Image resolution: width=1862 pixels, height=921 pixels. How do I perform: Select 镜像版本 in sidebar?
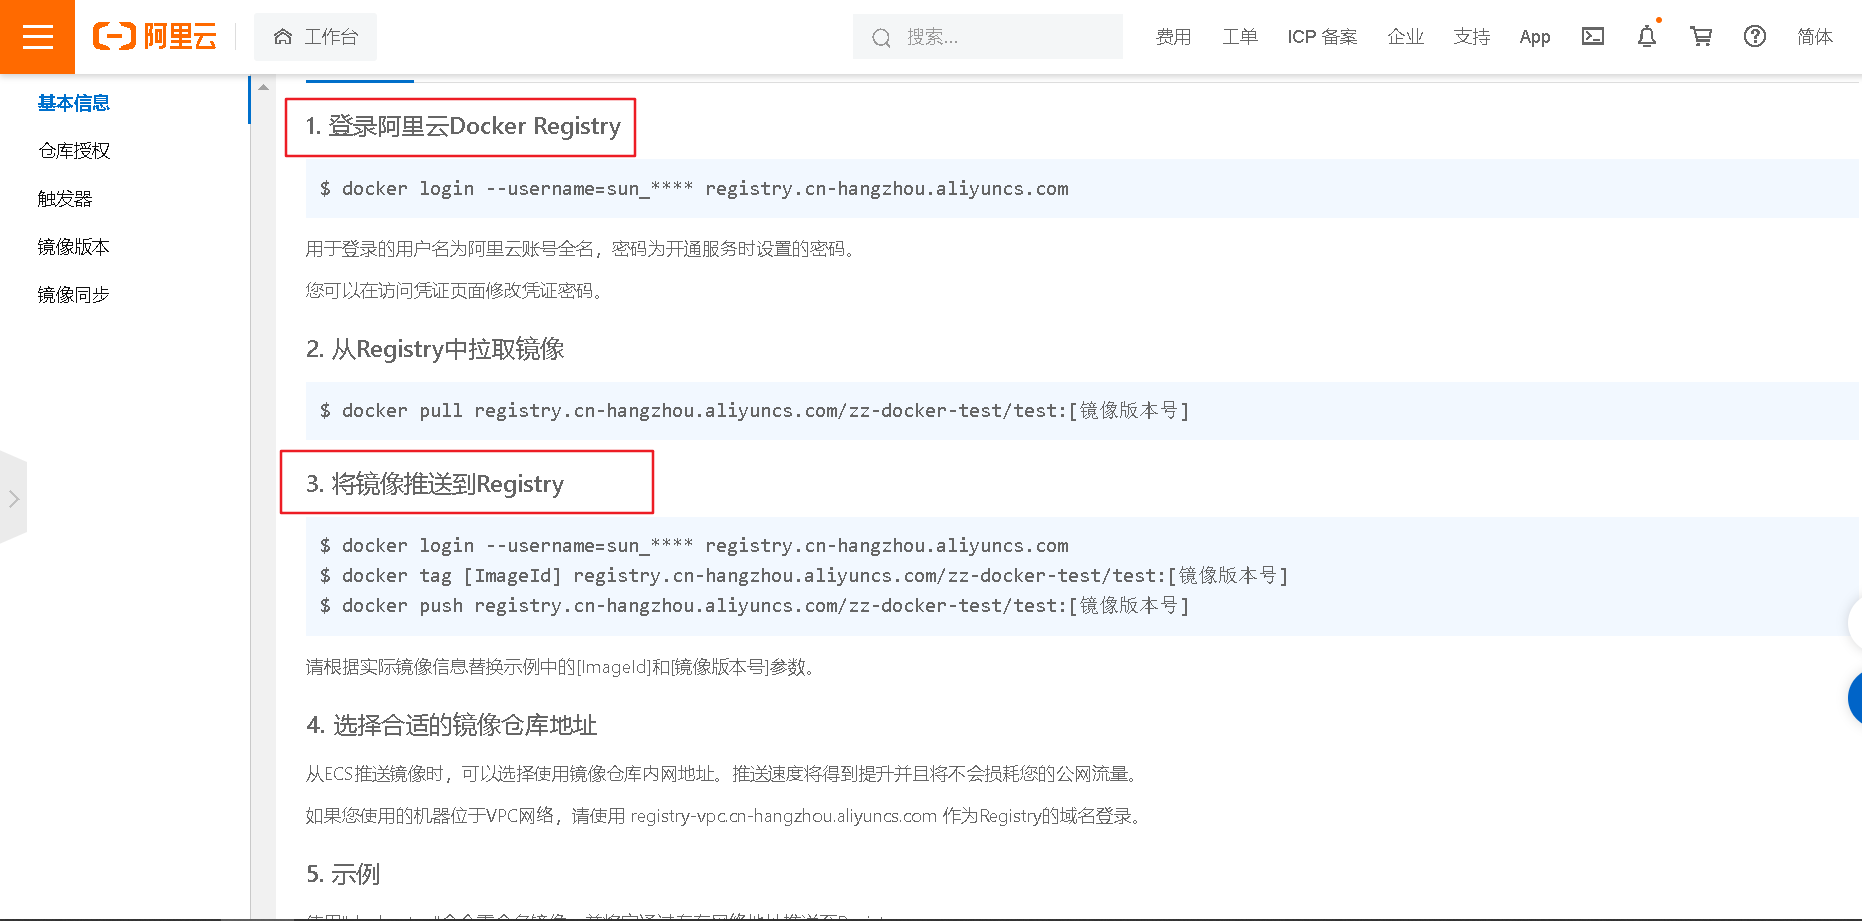point(74,247)
